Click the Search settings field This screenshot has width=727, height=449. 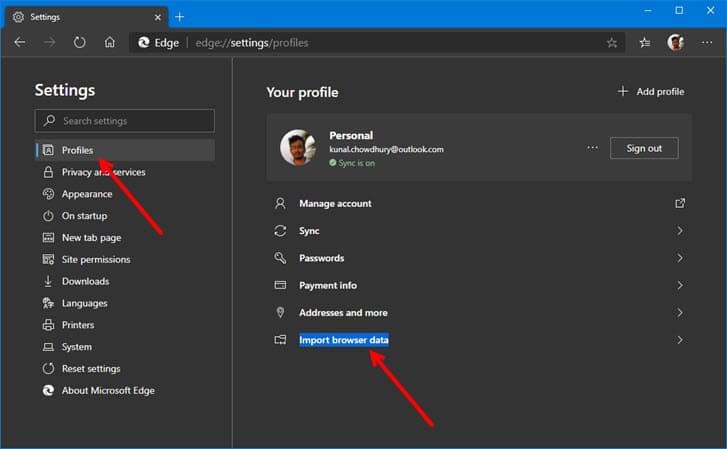pos(124,121)
